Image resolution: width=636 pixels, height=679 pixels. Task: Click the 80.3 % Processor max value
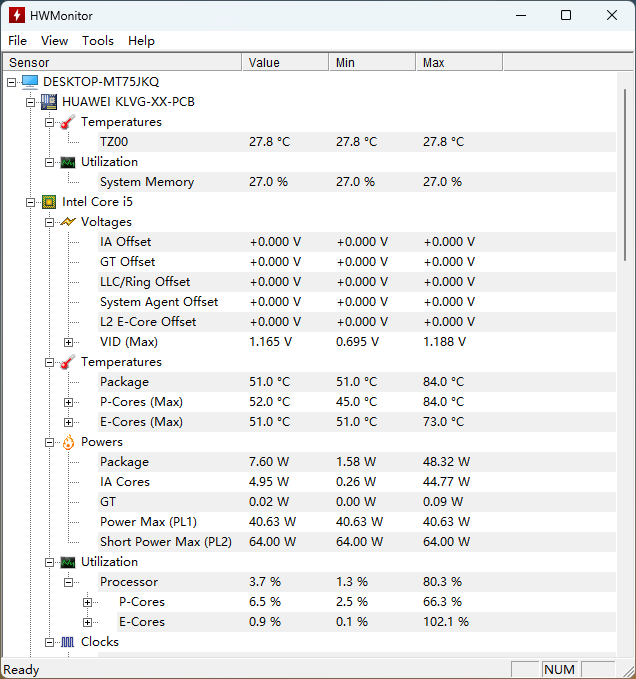pyautogui.click(x=442, y=582)
